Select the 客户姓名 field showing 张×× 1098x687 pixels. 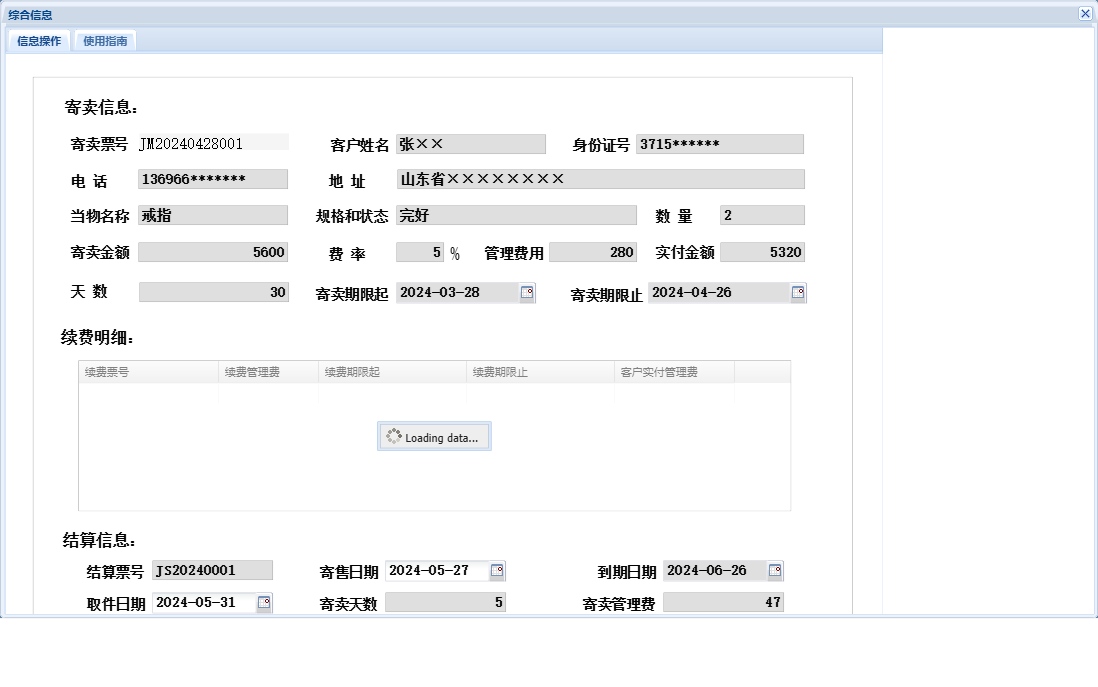[x=470, y=143]
